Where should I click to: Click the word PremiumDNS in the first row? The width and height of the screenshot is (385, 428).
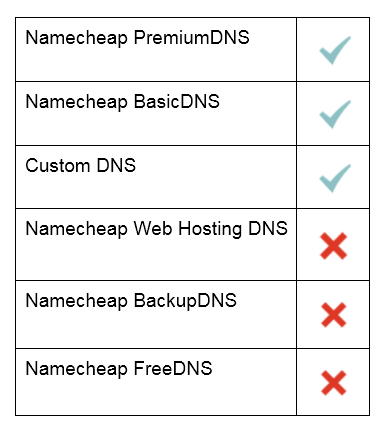[191, 38]
